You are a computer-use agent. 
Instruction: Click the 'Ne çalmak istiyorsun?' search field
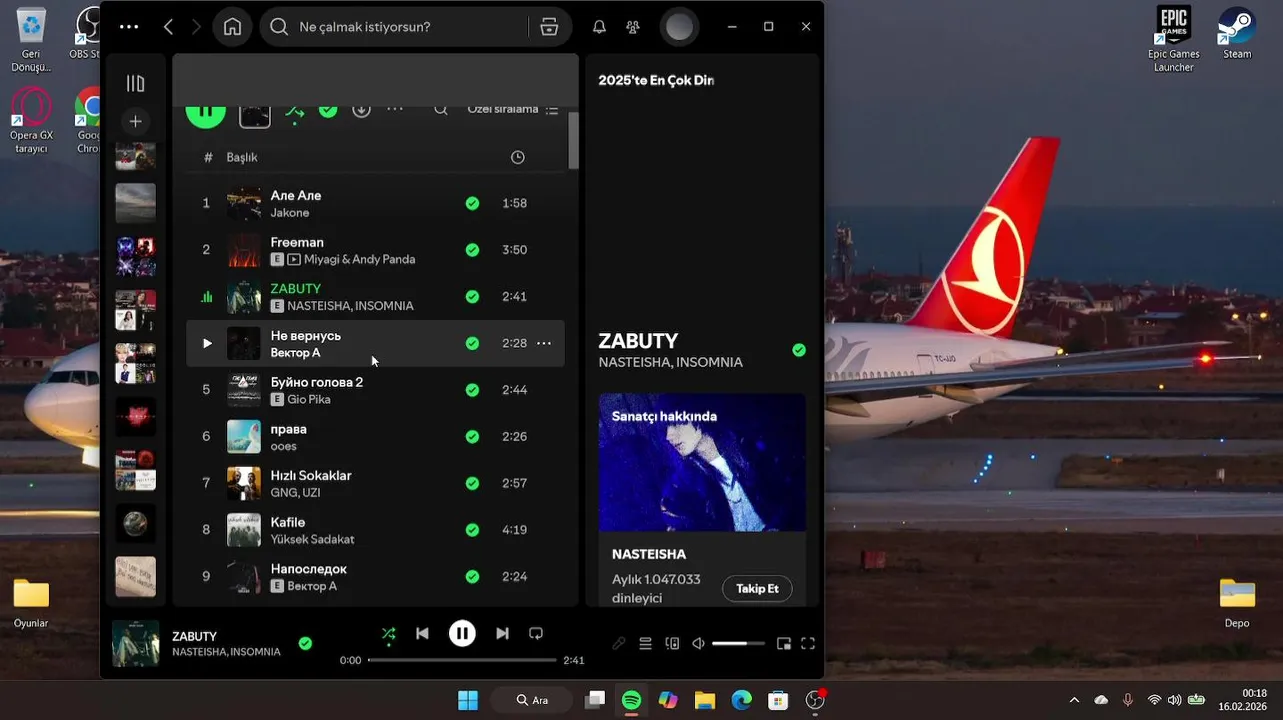pos(392,27)
